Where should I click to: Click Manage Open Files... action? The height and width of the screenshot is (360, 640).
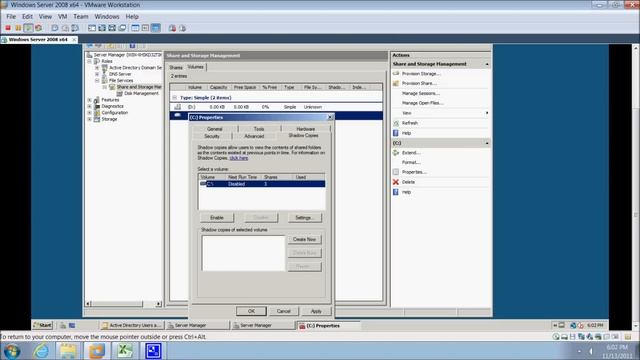(x=422, y=103)
